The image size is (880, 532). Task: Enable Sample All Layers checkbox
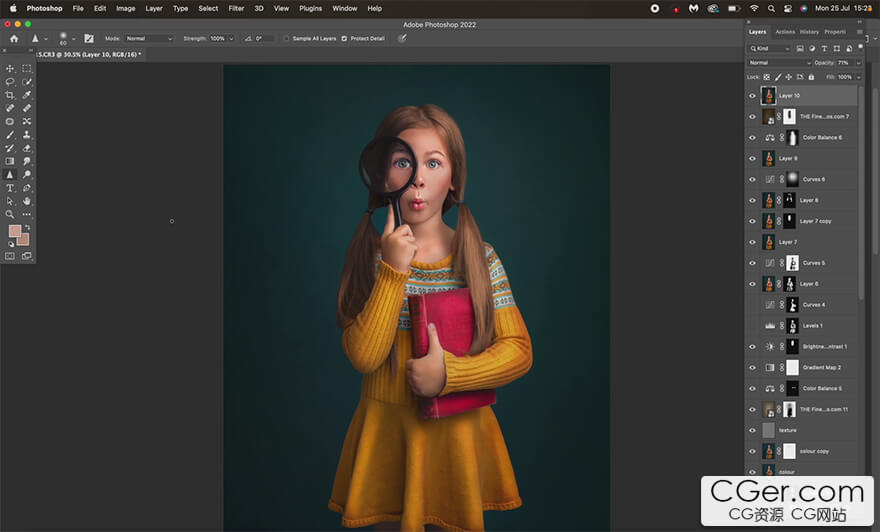pyautogui.click(x=286, y=39)
